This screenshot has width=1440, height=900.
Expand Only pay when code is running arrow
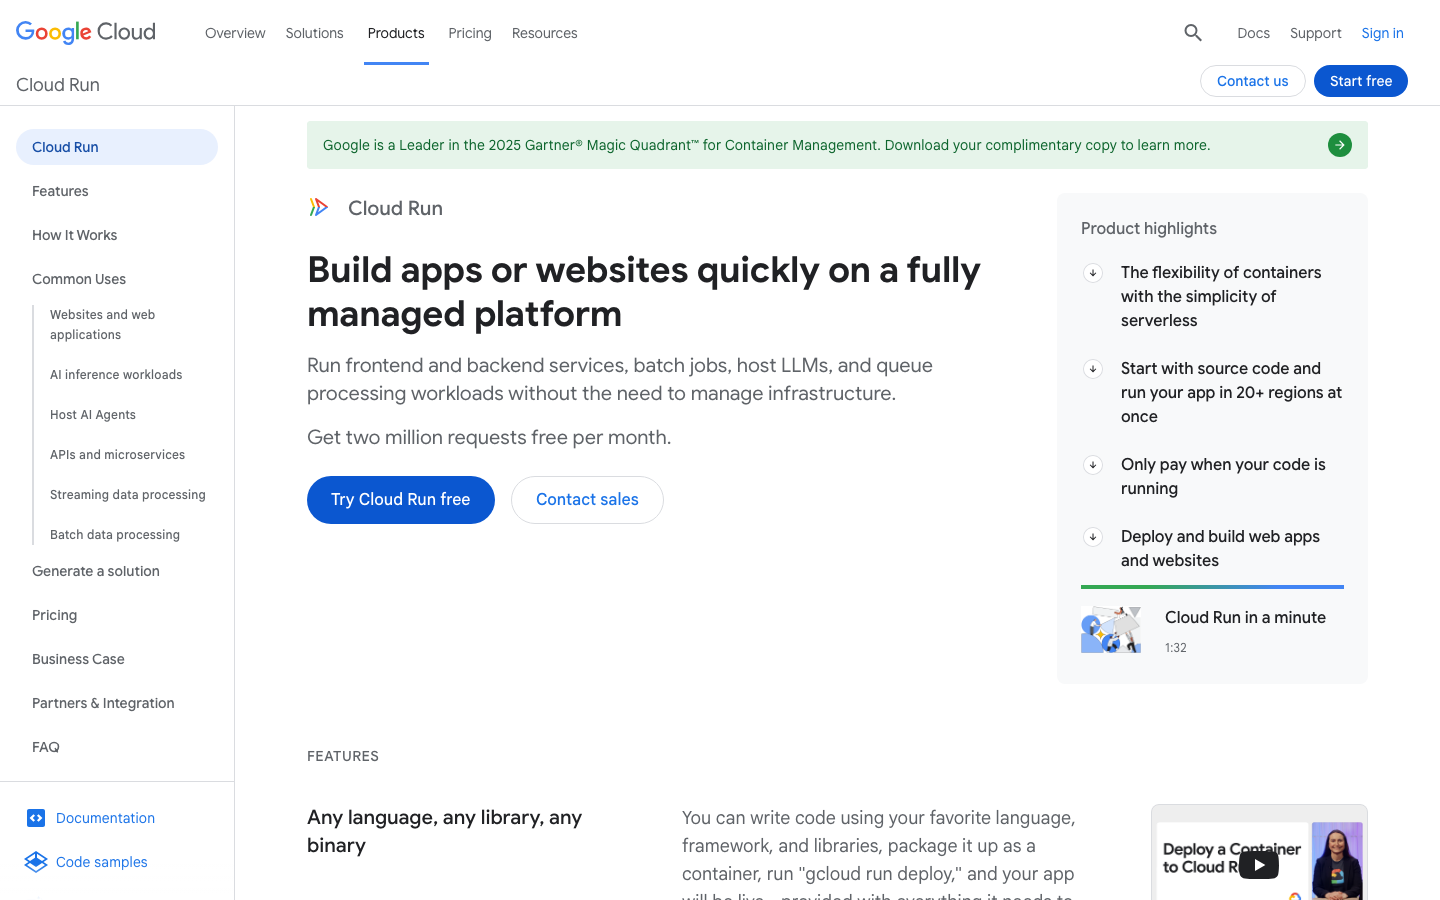pyautogui.click(x=1093, y=465)
